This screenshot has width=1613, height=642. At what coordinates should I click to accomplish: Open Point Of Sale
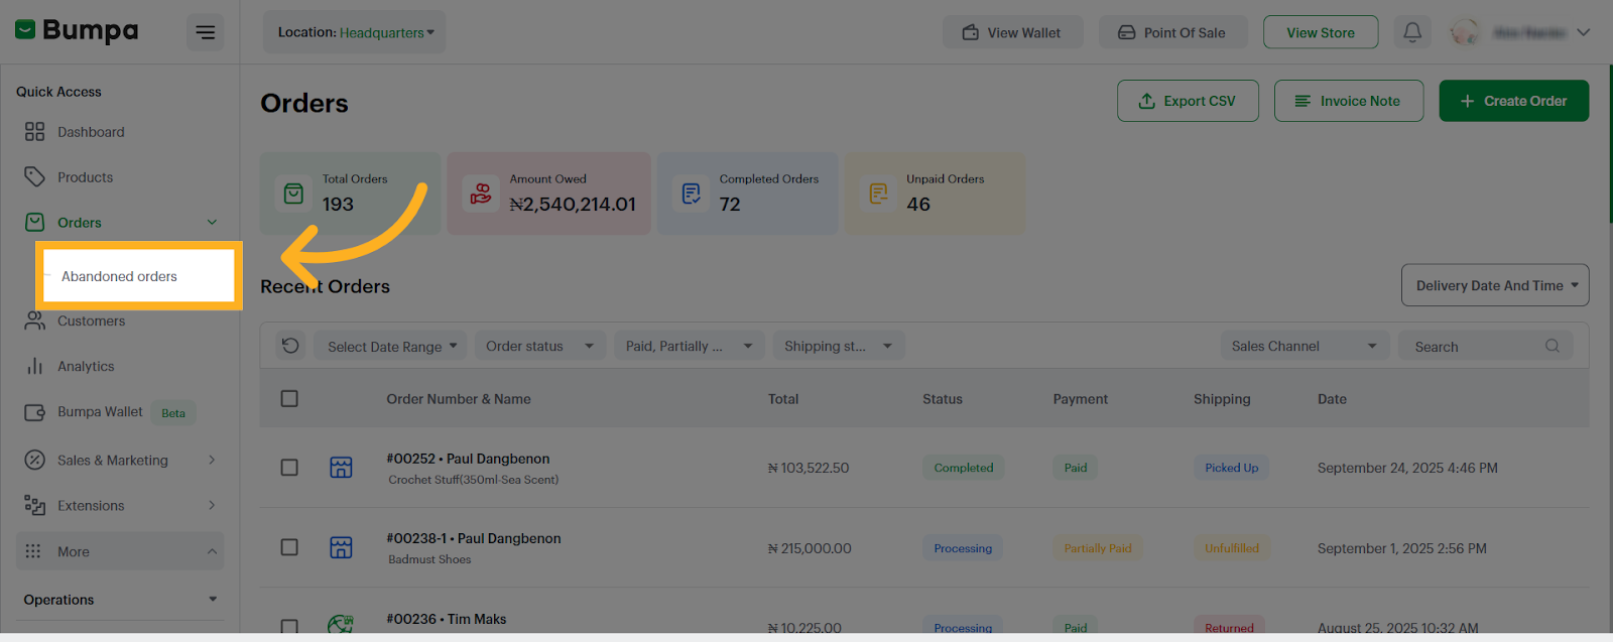(1173, 32)
